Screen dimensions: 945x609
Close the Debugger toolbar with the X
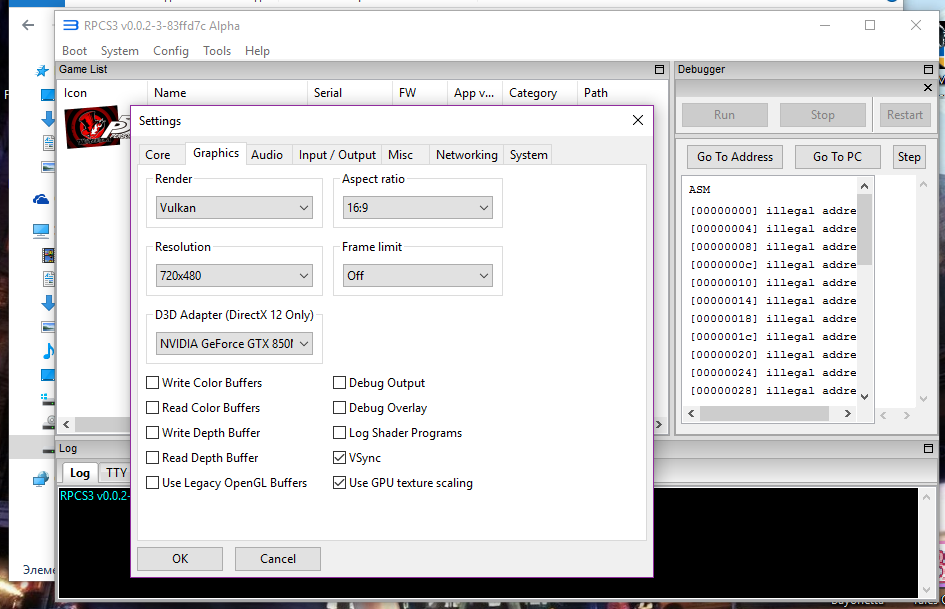pos(928,88)
